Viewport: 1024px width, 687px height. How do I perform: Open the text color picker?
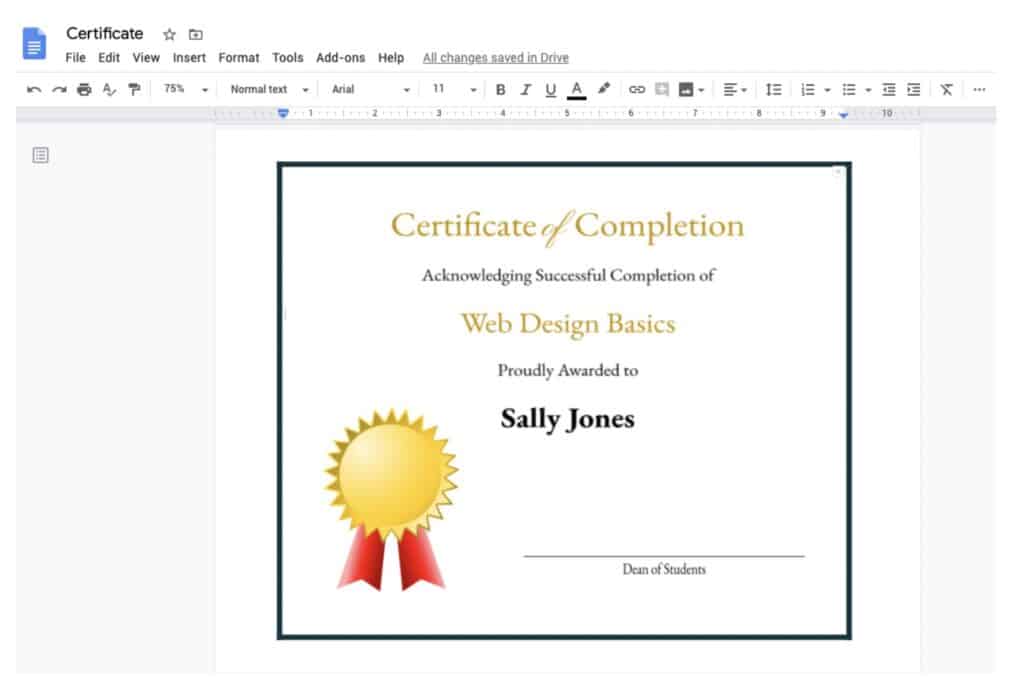click(x=576, y=89)
